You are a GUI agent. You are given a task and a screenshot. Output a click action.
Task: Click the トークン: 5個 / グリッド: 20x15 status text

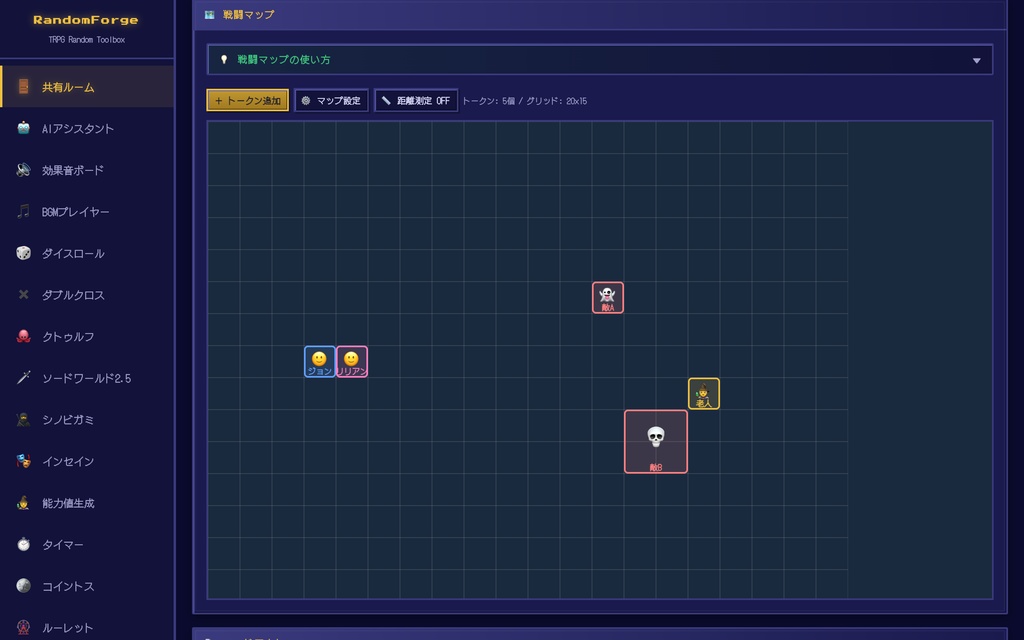point(524,101)
